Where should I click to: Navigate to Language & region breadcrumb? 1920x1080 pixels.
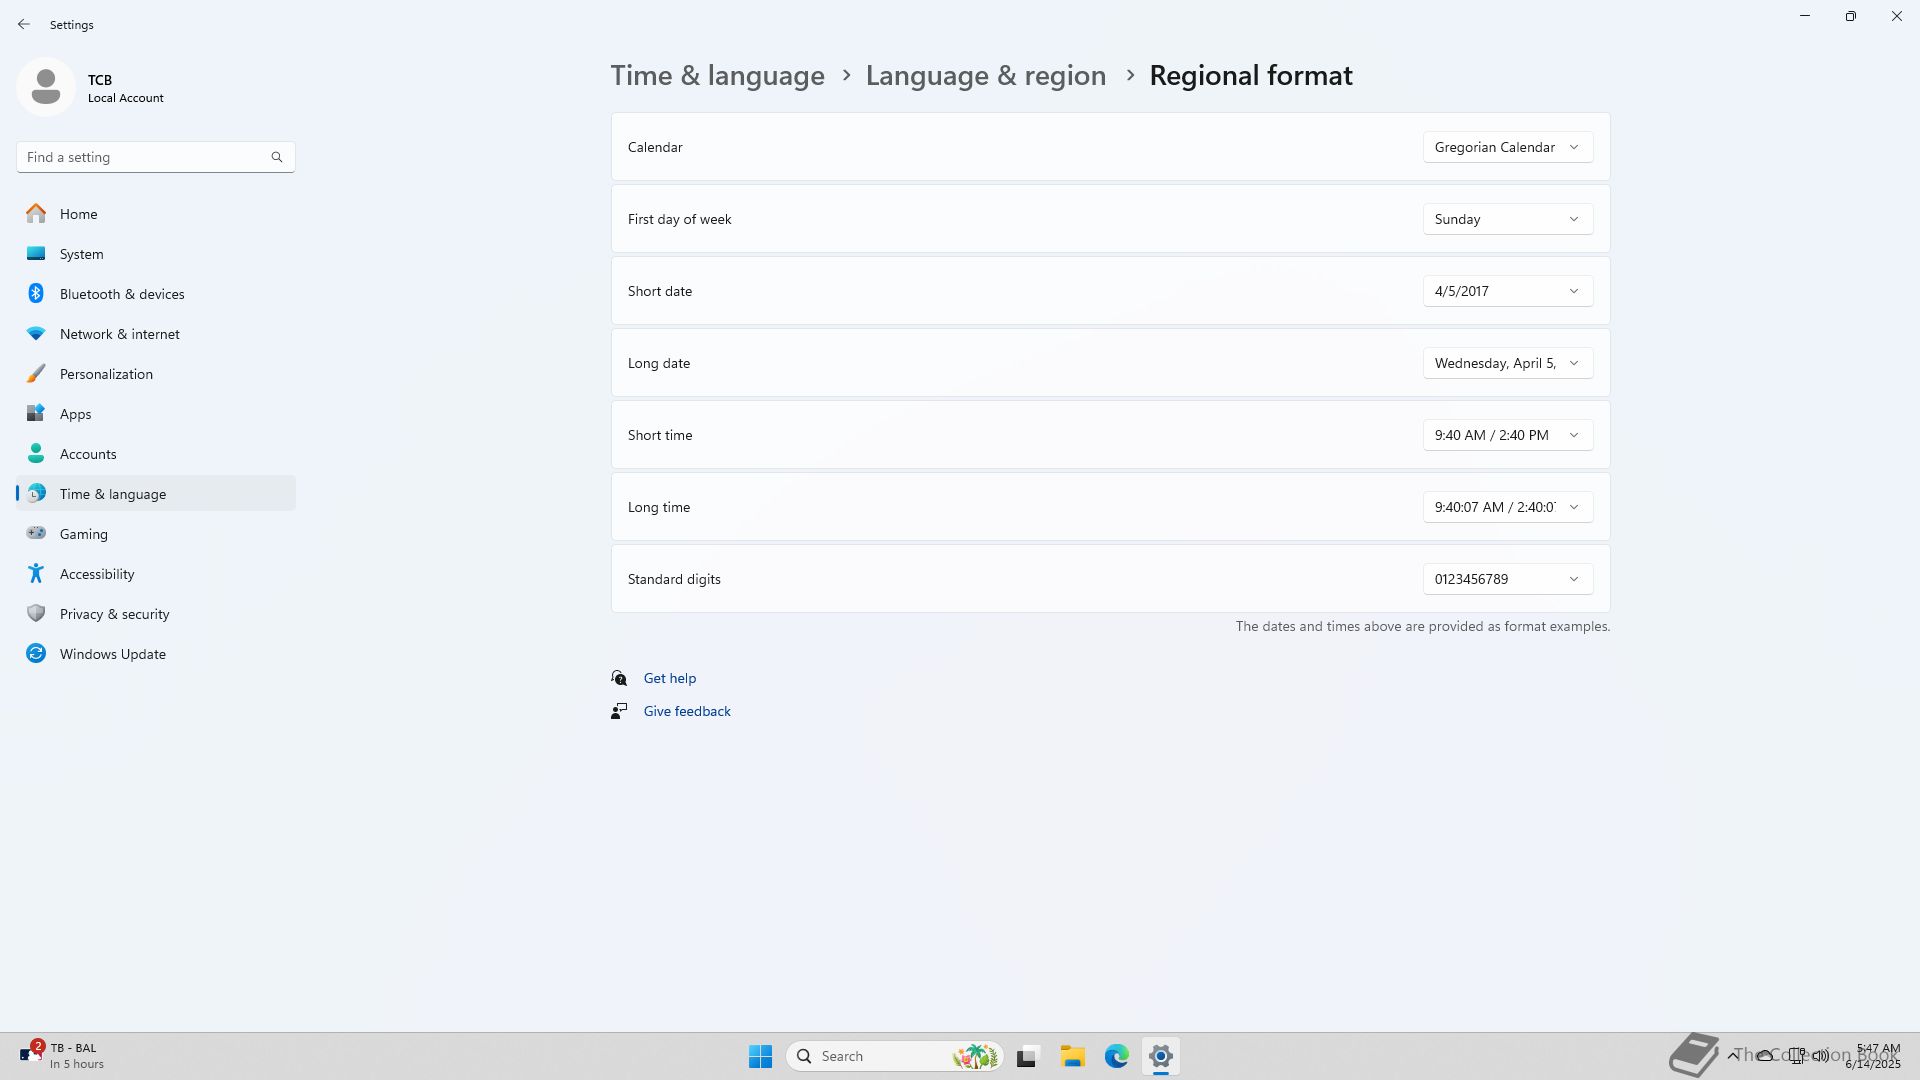coord(985,76)
